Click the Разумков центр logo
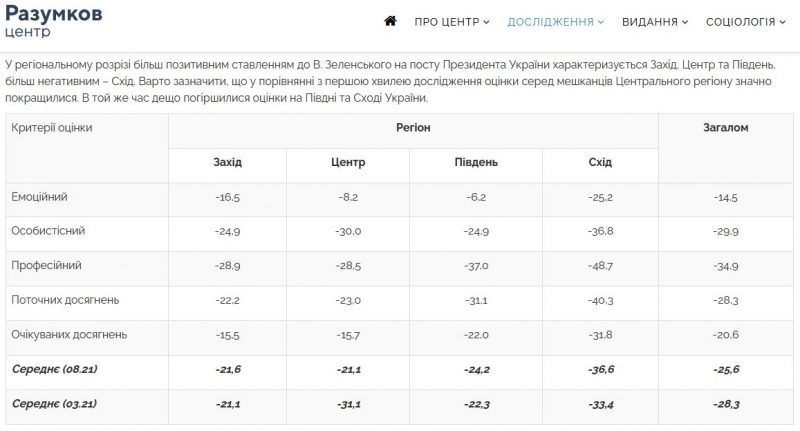The image size is (800, 431). click(53, 20)
